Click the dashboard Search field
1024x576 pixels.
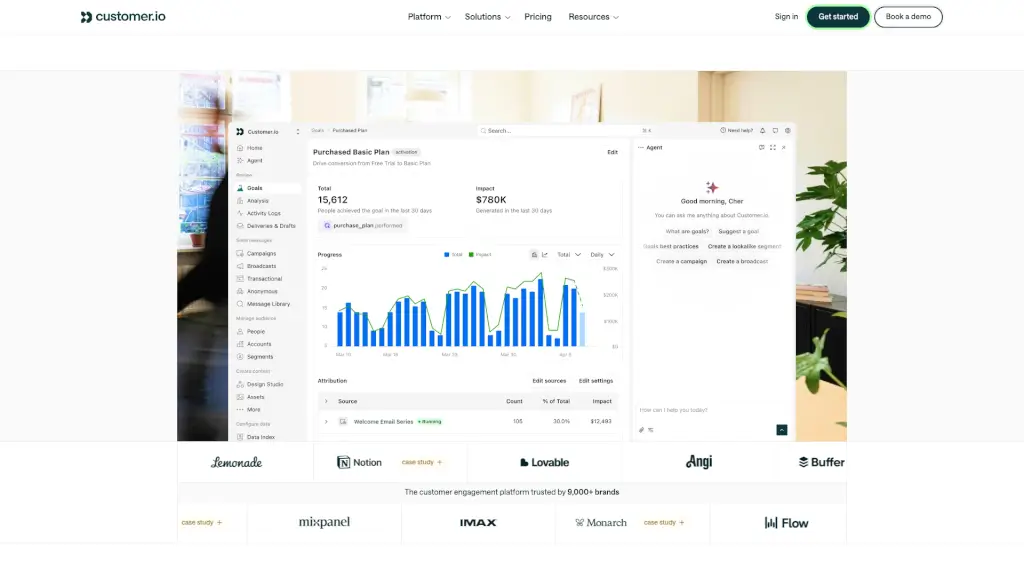566,131
